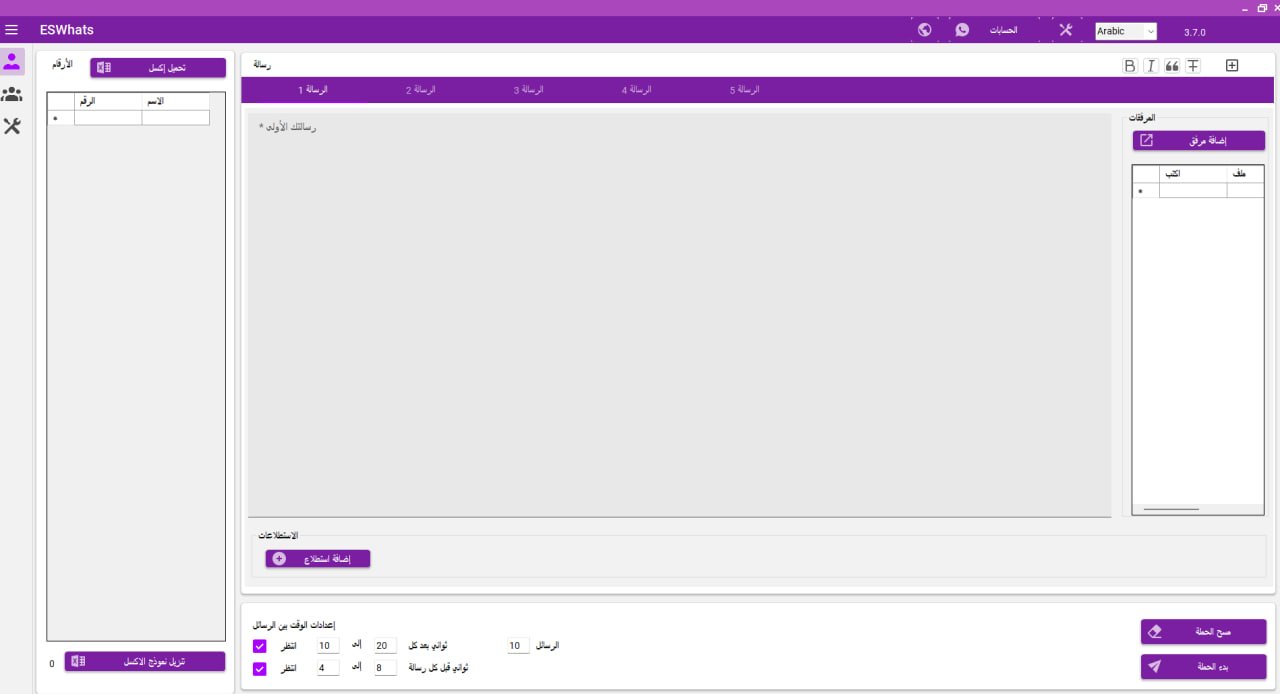Click the تحميل إكسل upload button

pyautogui.click(x=158, y=67)
